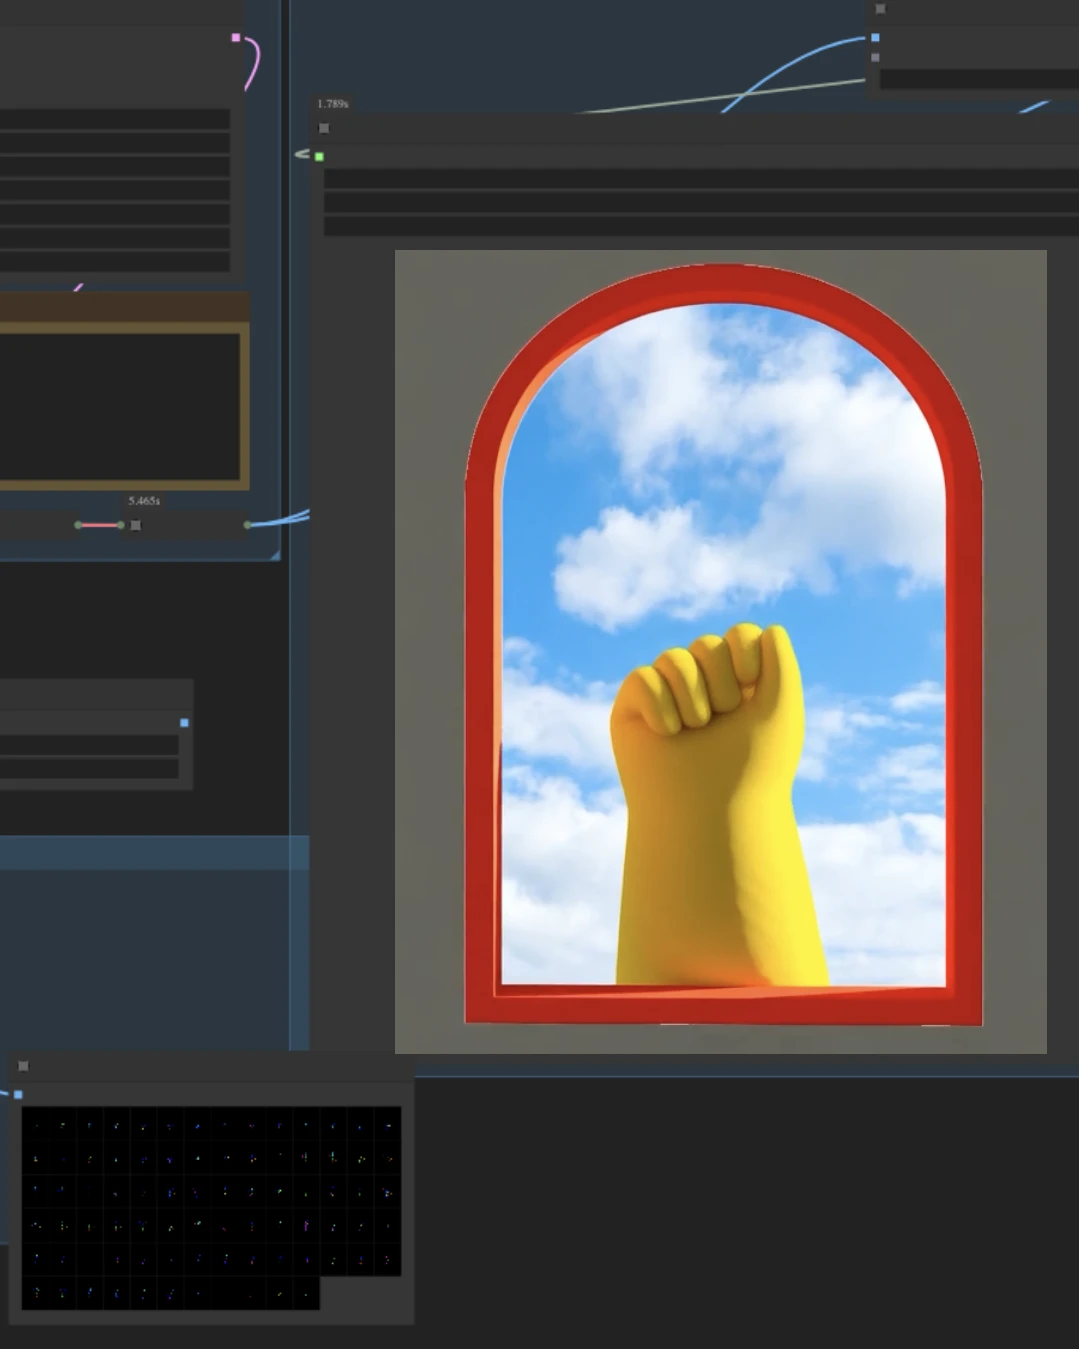Click the green input port on the preview node
The image size is (1079, 1349).
[319, 156]
